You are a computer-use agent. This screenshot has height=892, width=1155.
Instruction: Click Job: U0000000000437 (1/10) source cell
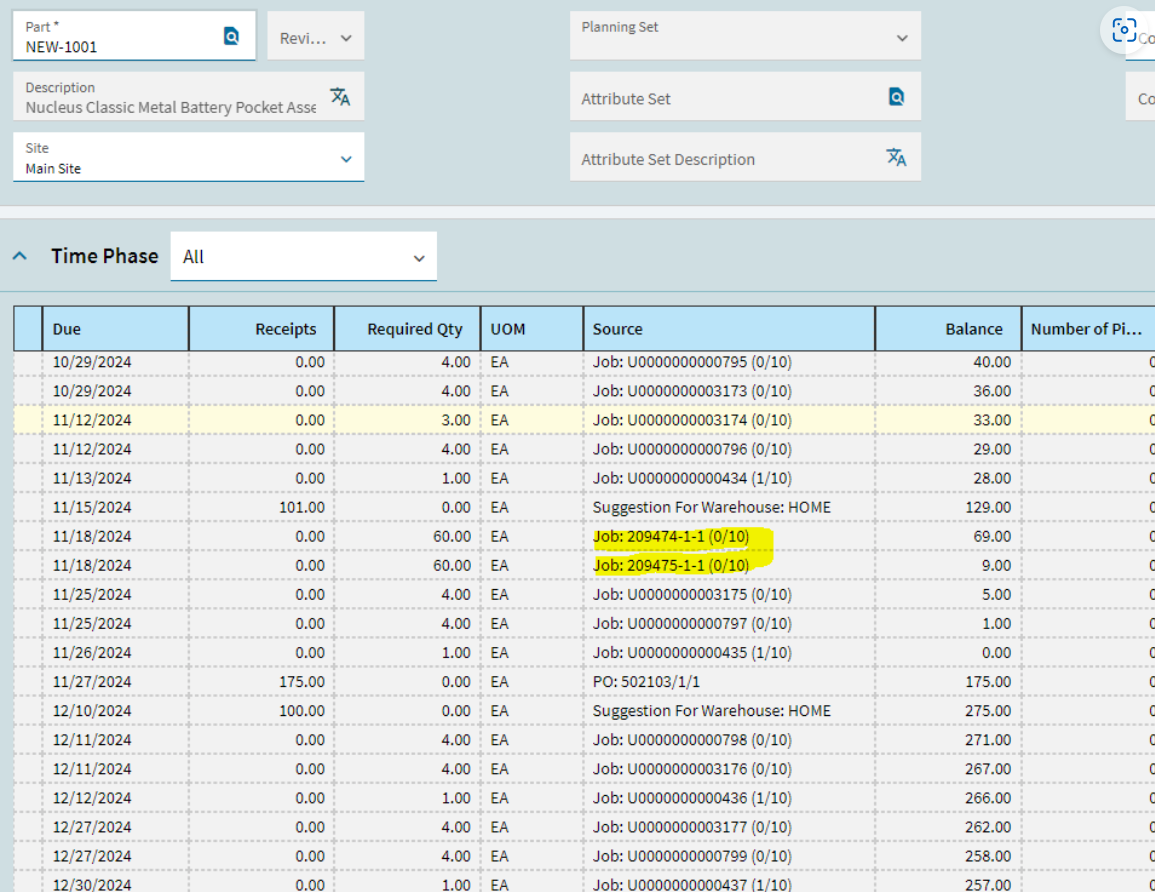pyautogui.click(x=692, y=884)
